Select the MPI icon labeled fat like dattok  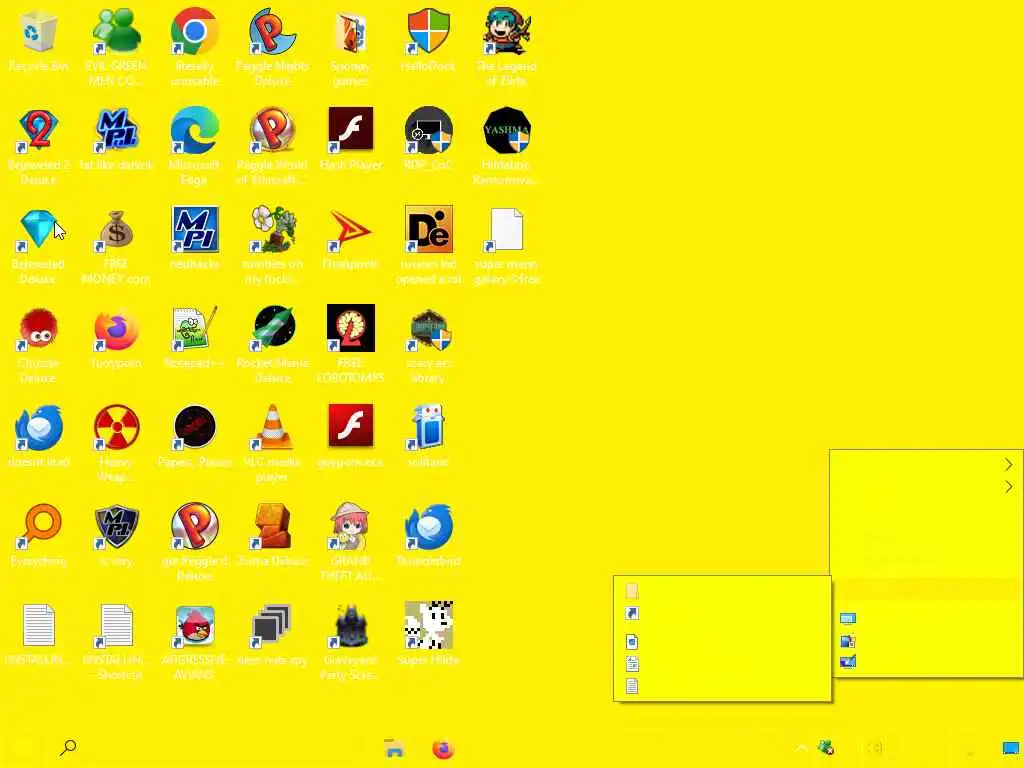click(x=116, y=130)
